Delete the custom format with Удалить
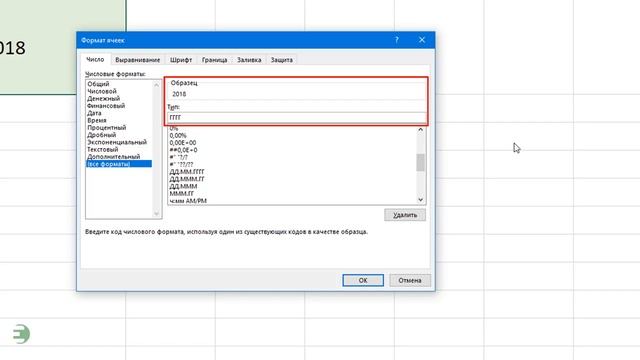 tap(405, 215)
